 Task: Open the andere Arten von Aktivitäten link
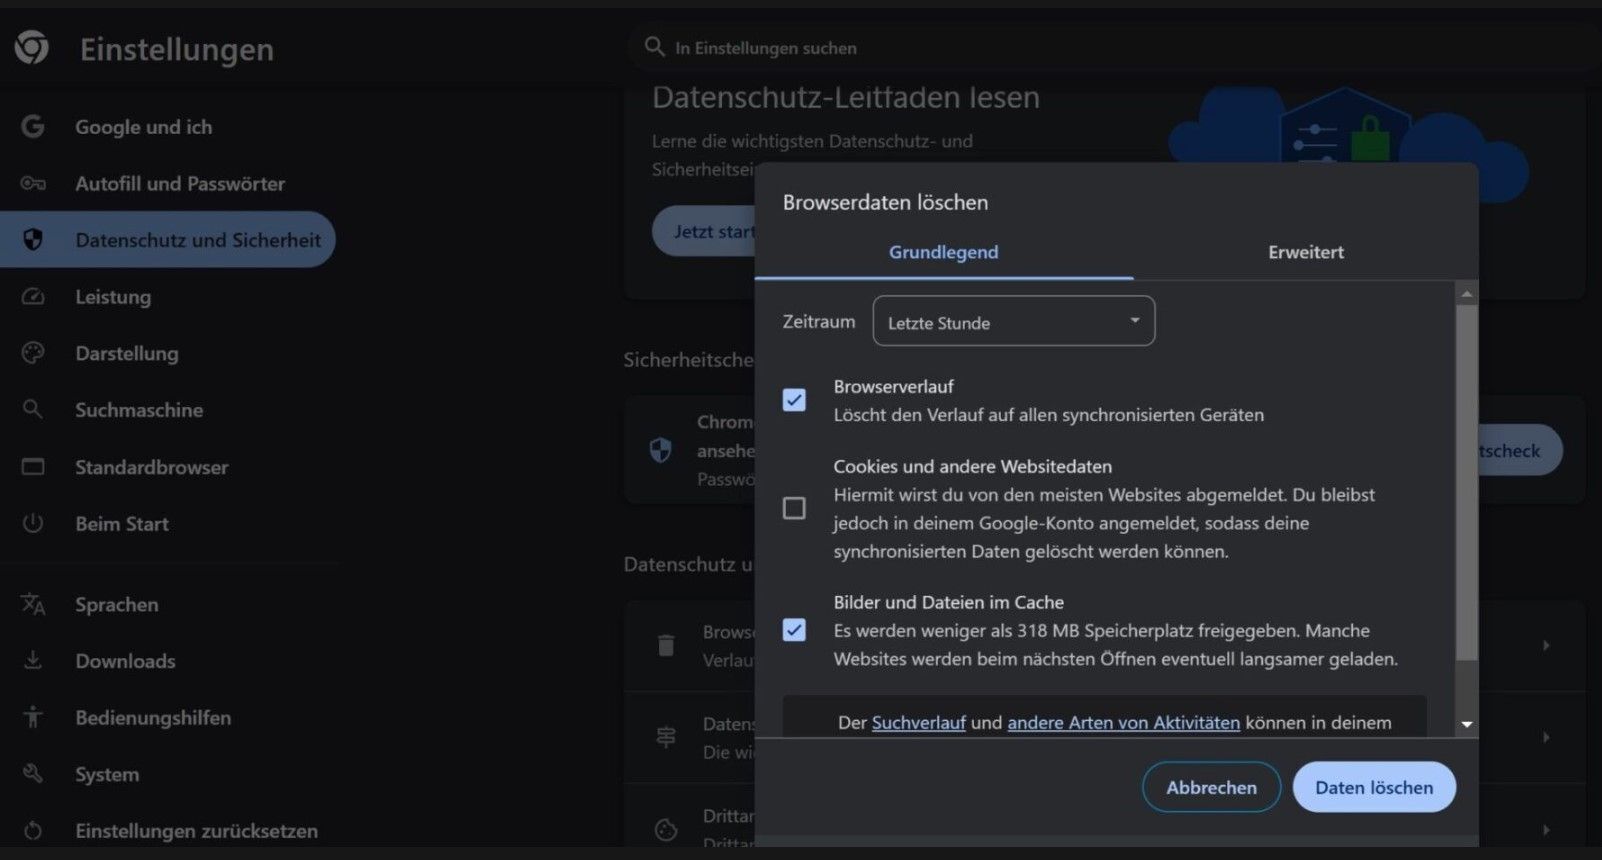pyautogui.click(x=1123, y=722)
